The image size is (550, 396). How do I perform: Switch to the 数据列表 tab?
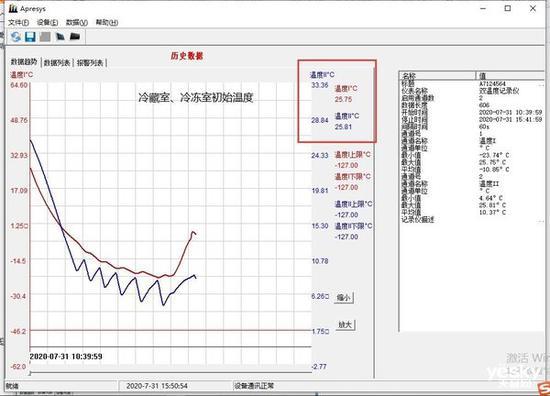pos(57,63)
